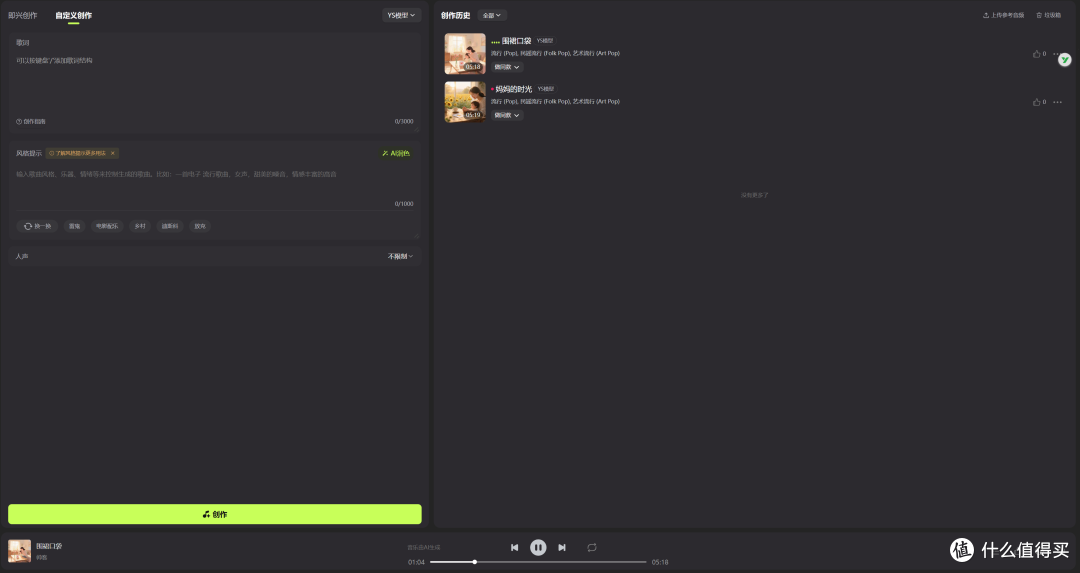Toggle the loop playback icon
This screenshot has height=573, width=1080.
(592, 548)
